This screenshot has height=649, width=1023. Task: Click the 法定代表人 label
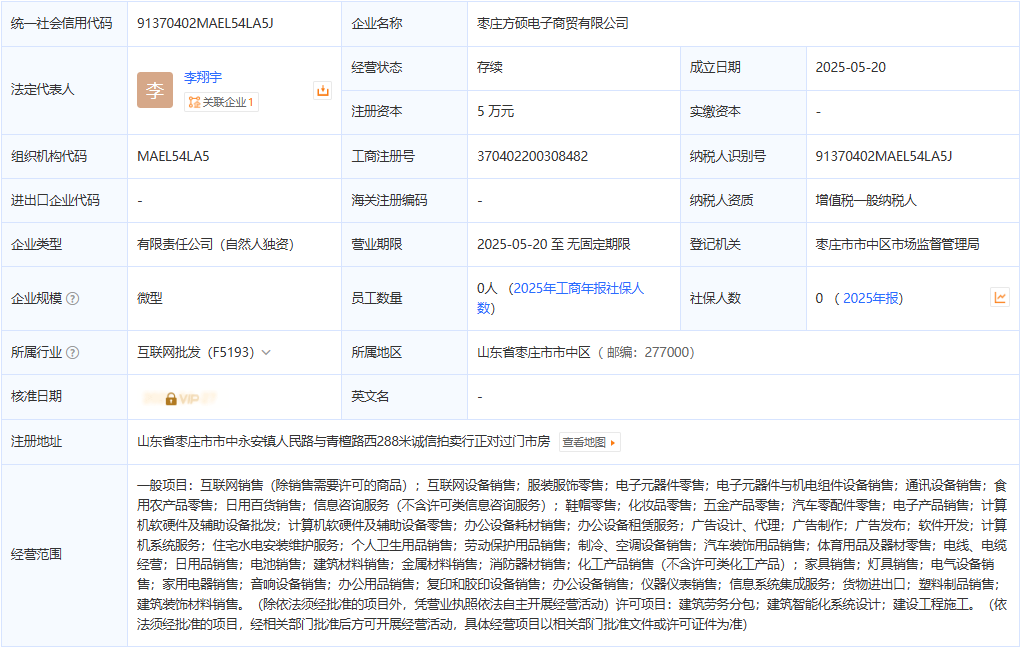tap(42, 90)
